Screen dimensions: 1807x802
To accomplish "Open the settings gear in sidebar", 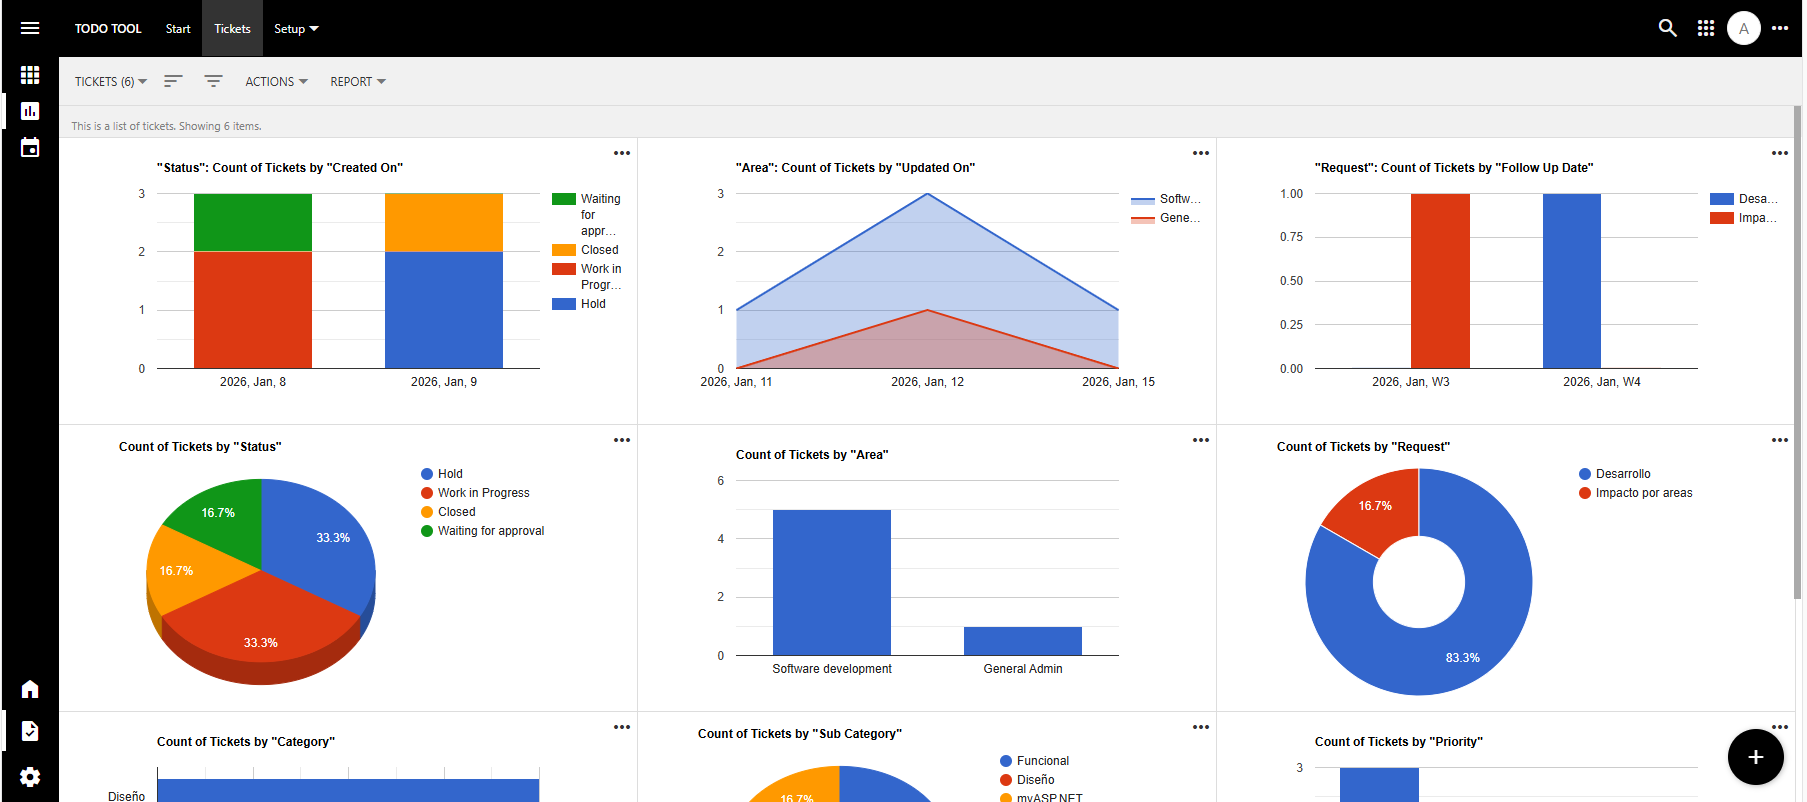I will pos(30,777).
